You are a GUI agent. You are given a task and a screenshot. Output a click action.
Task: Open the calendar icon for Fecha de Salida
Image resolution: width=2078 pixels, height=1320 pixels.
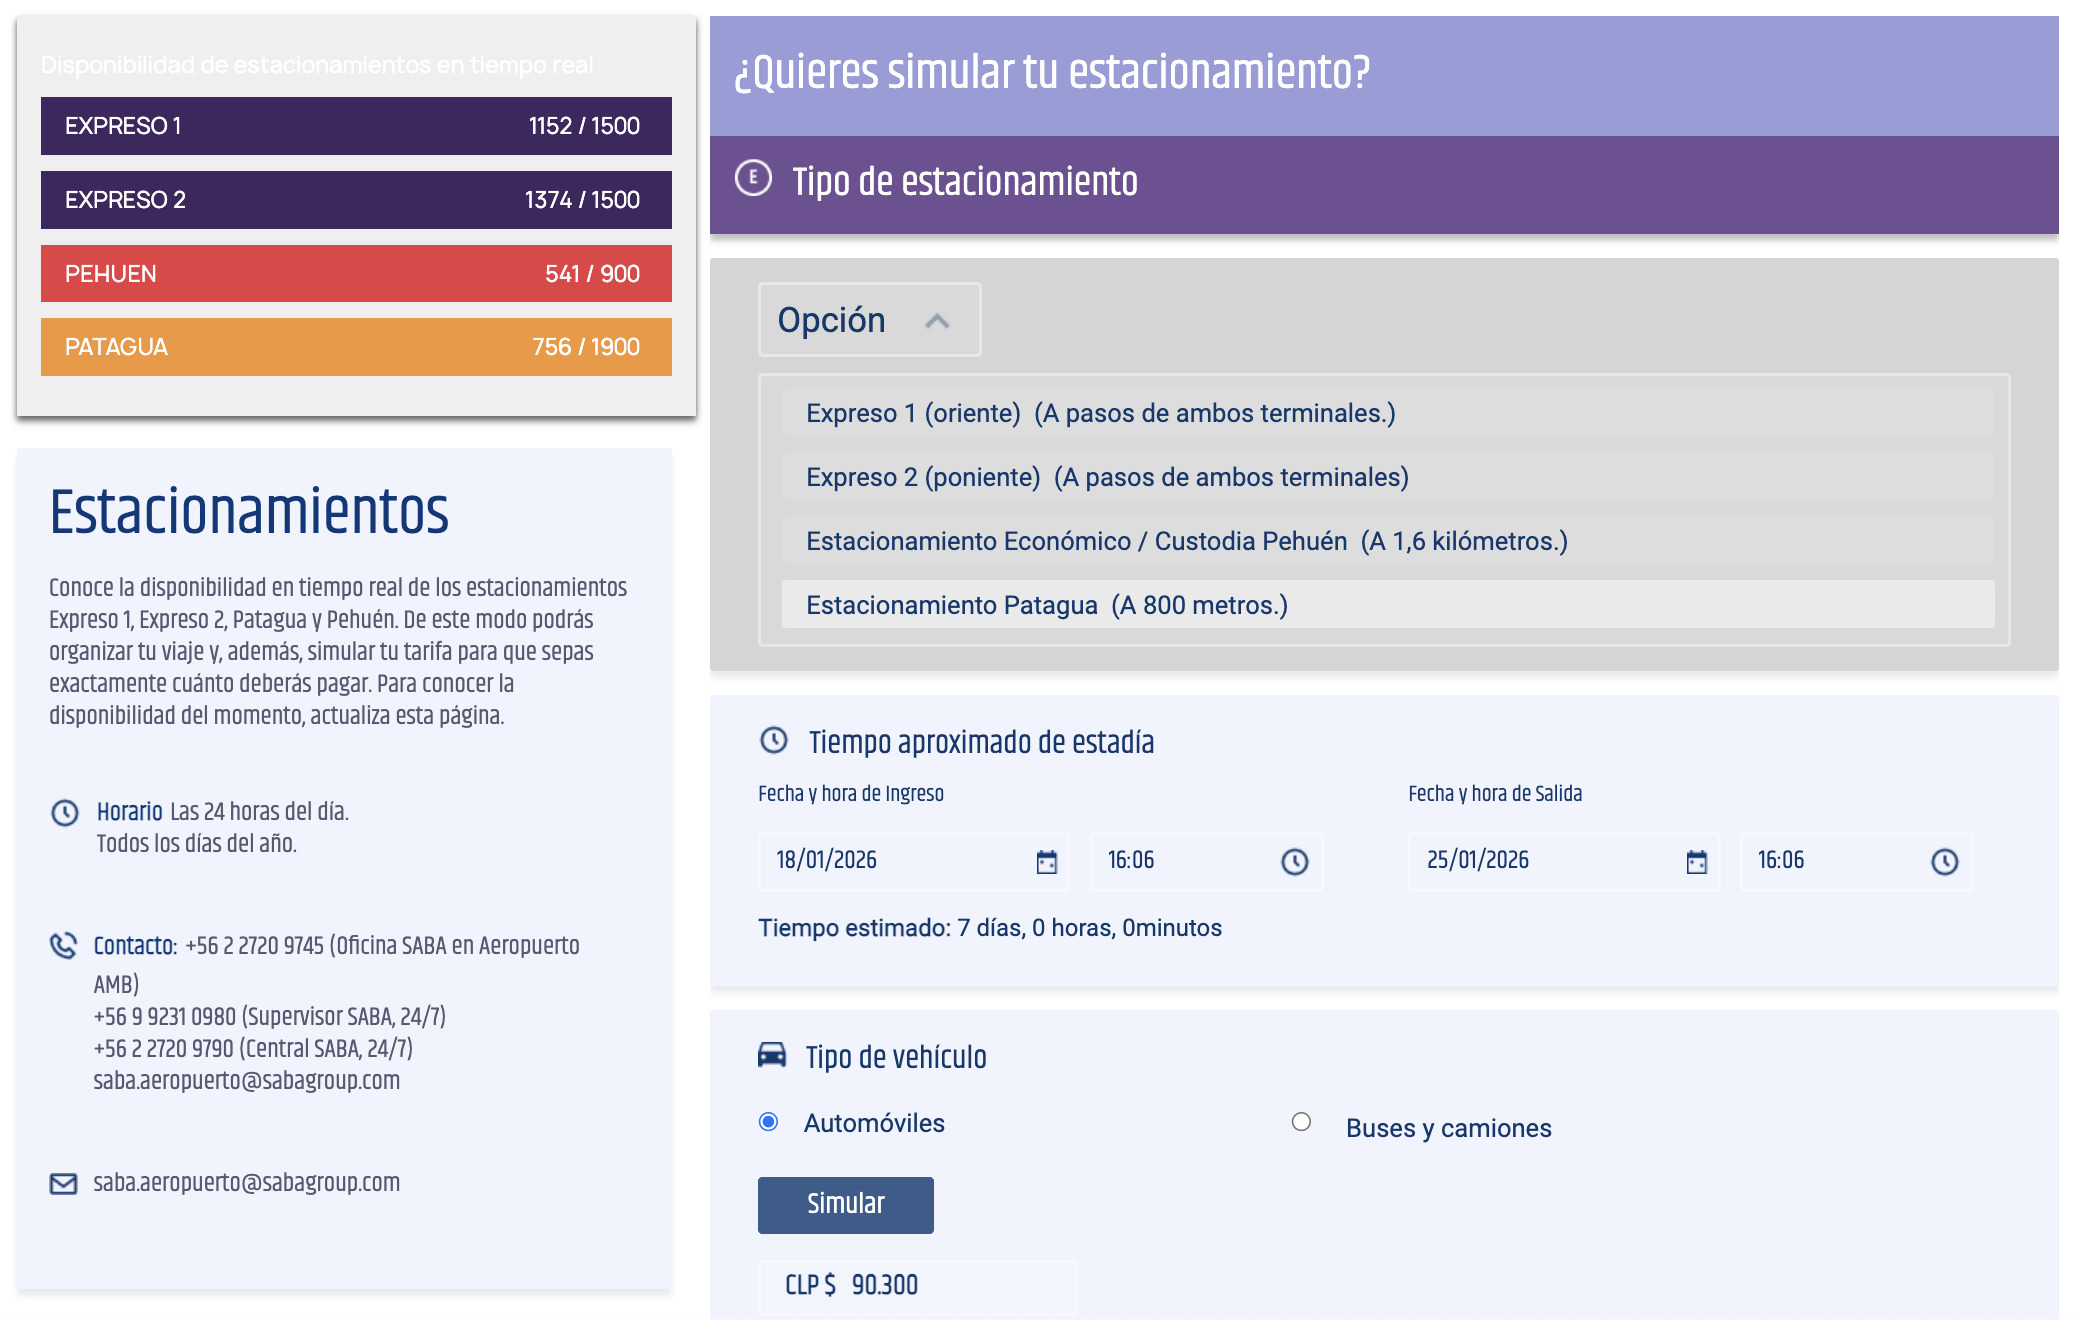[x=1695, y=860]
